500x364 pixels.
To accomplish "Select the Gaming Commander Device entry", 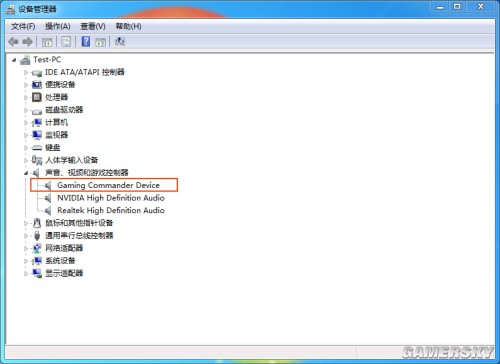I will tap(108, 185).
